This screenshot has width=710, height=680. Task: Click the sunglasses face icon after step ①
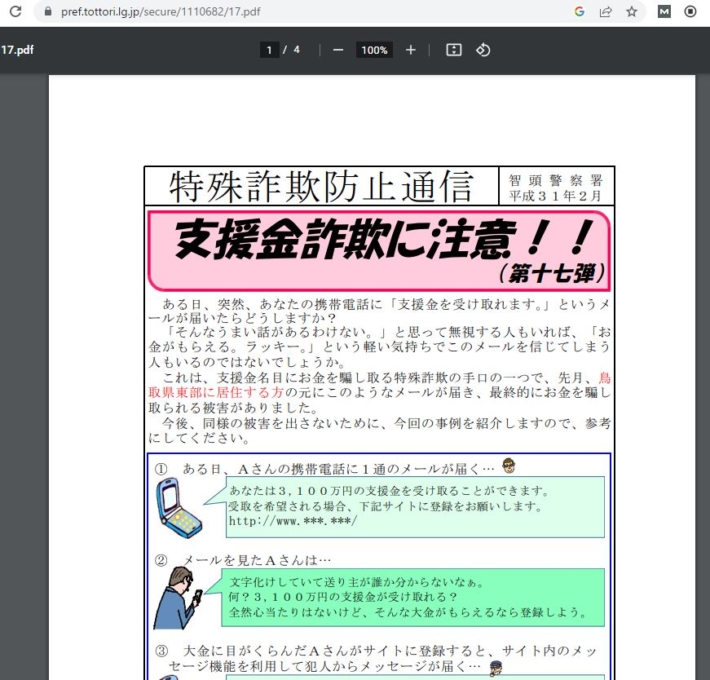point(509,466)
